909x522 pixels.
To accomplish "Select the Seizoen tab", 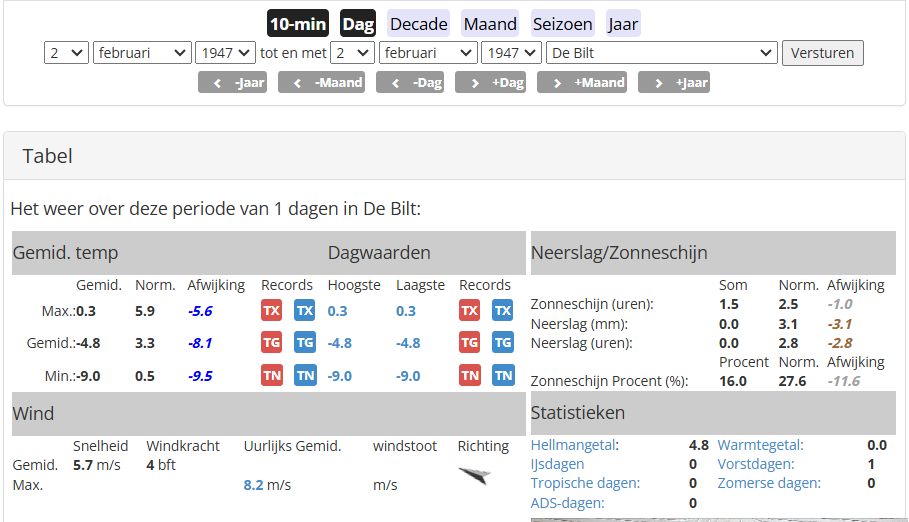I will click(x=563, y=24).
